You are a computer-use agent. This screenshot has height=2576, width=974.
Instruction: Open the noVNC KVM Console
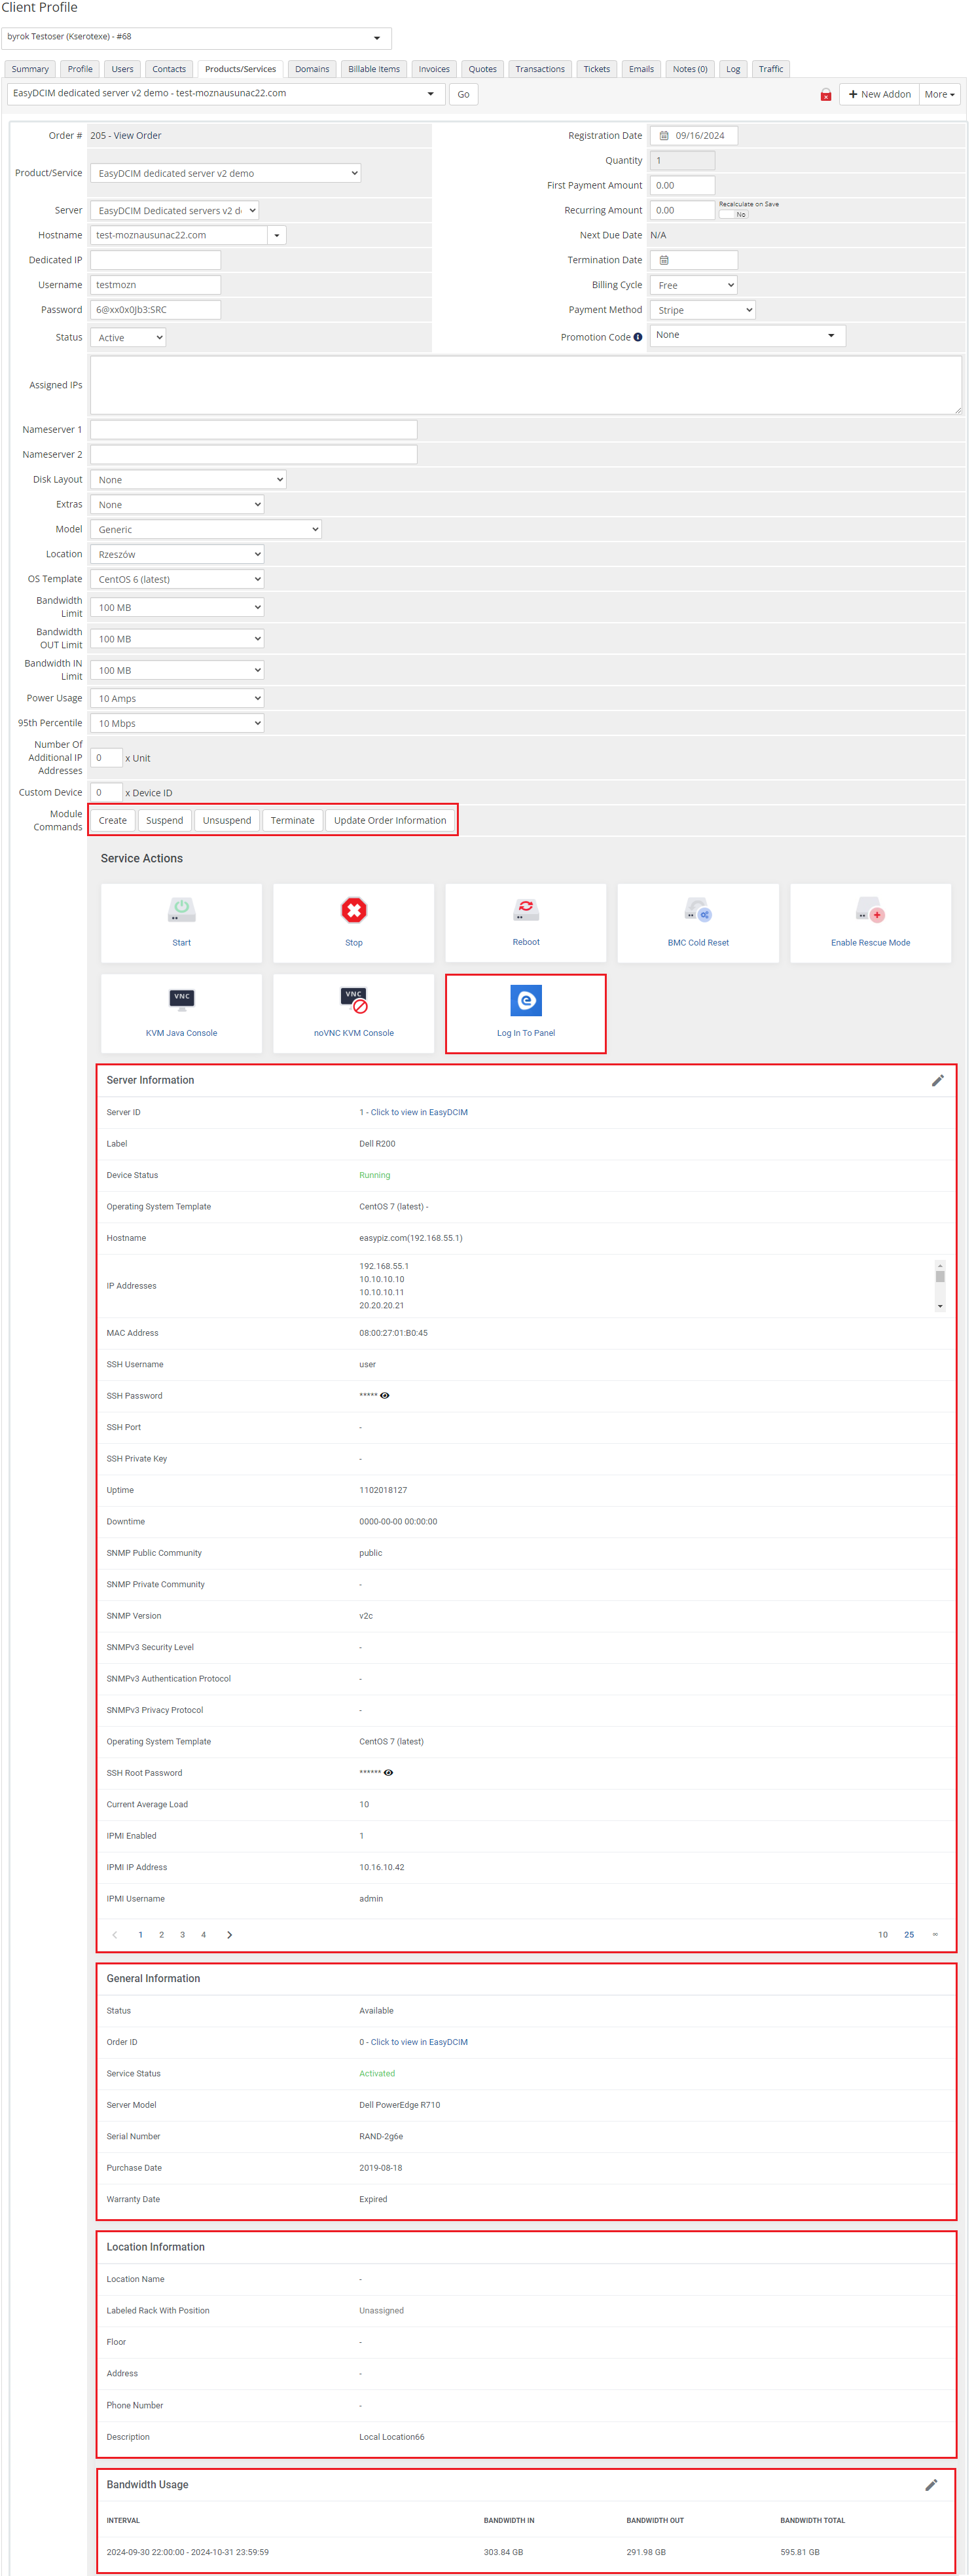pyautogui.click(x=353, y=1000)
